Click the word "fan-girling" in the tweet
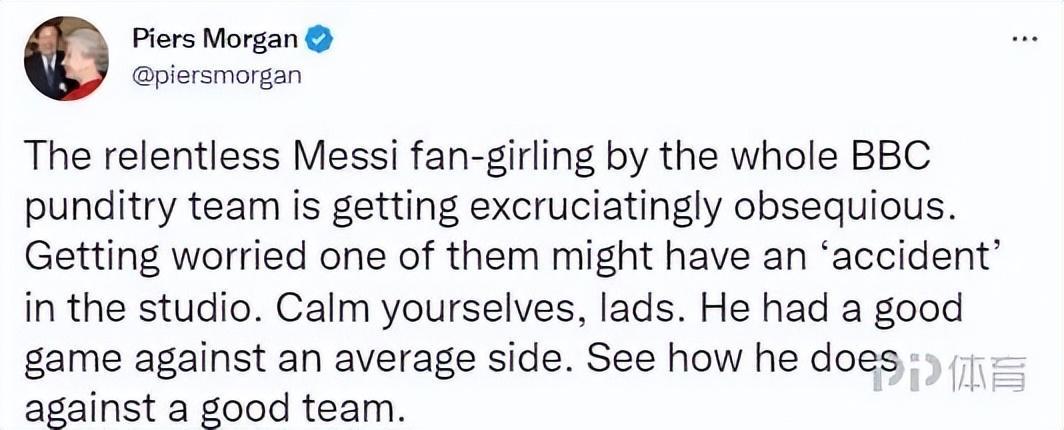 click(x=485, y=160)
